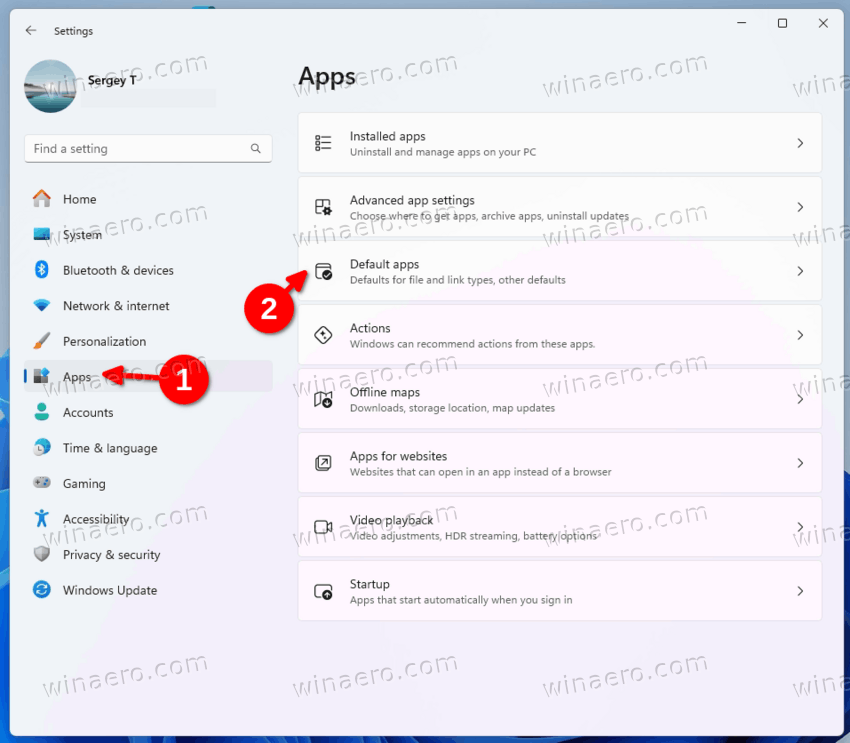The image size is (850, 743).
Task: Click the Home house icon
Action: point(42,198)
